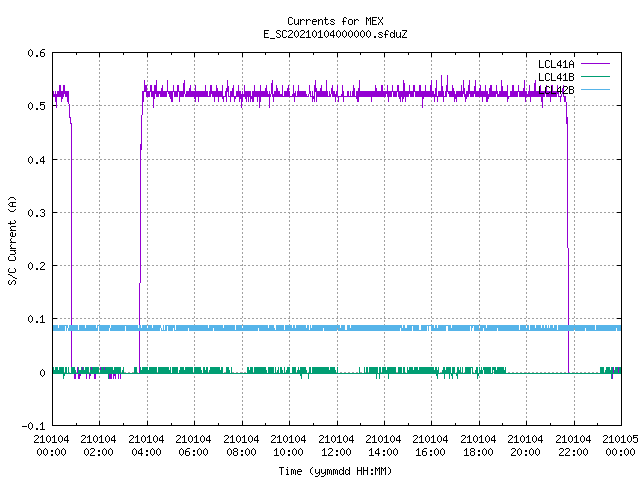
Task: Click the 210104 00:00 x-axis tick label
Action: click(x=51, y=446)
